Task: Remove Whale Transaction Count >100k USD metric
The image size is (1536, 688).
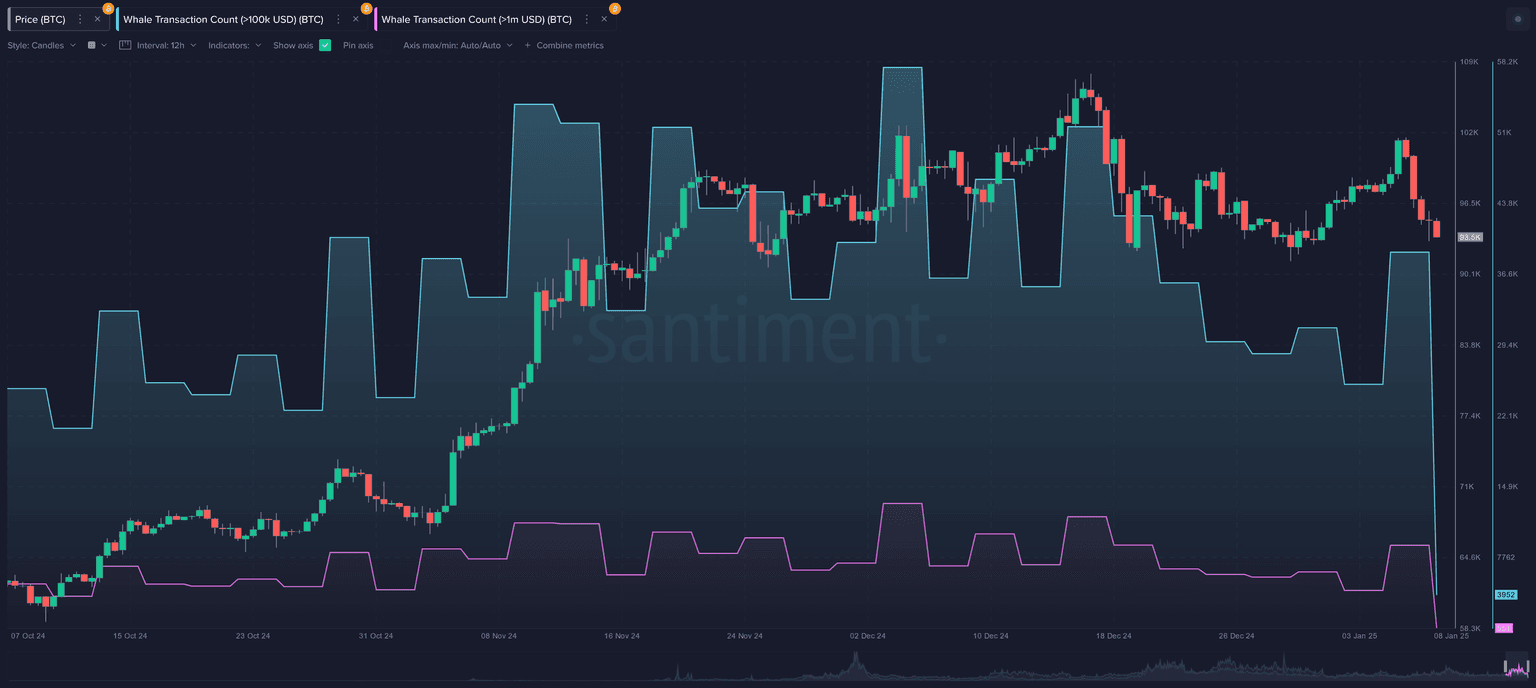Action: [x=355, y=19]
